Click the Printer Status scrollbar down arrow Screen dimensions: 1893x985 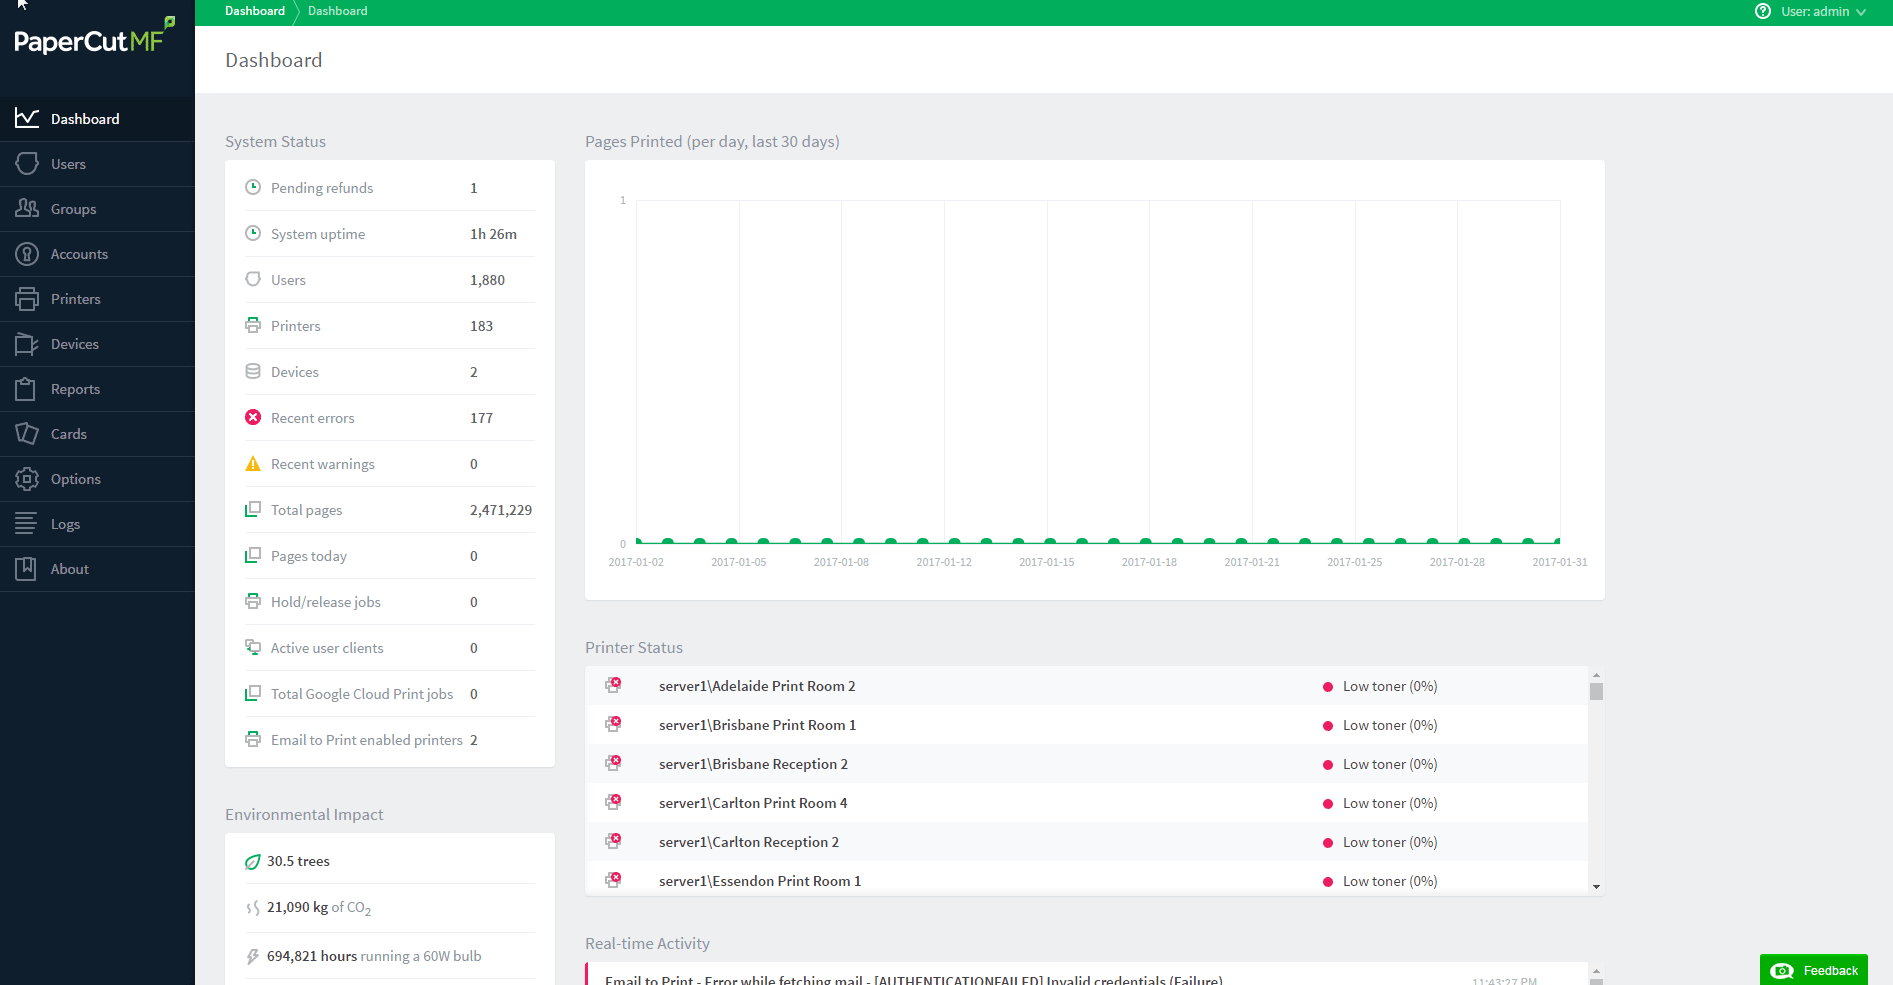click(x=1596, y=886)
